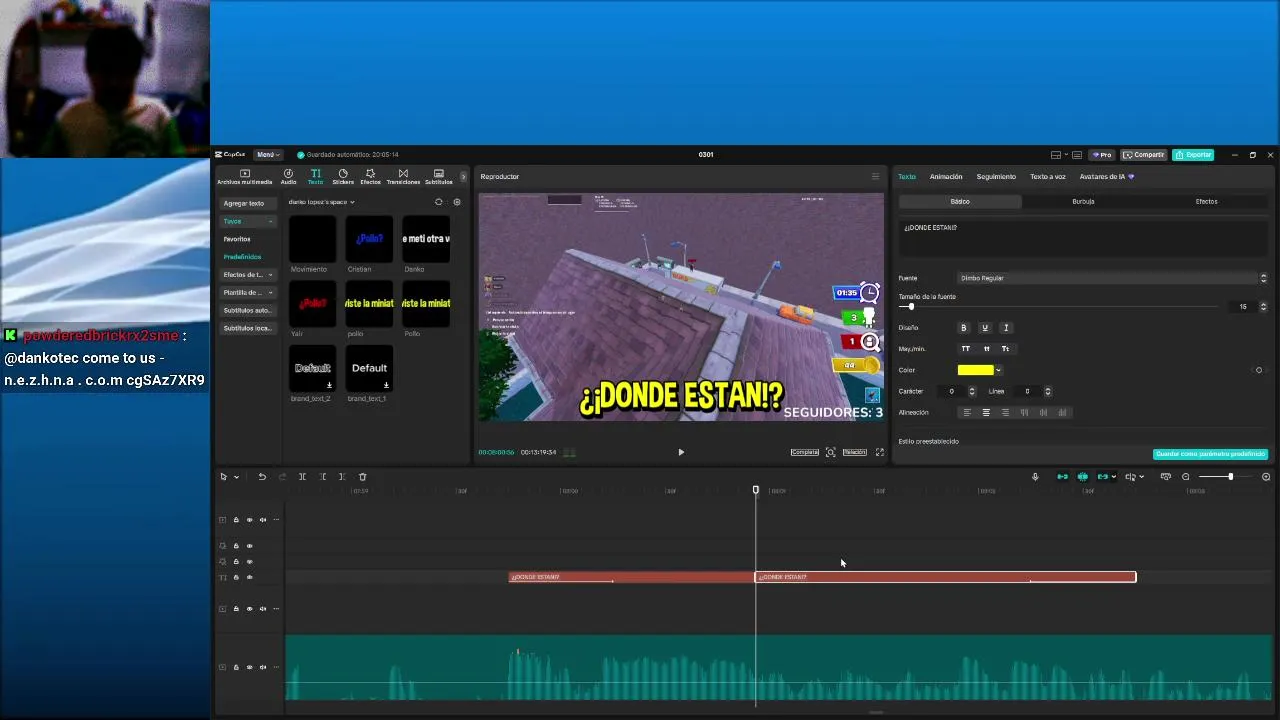Align text to the center
This screenshot has height=720, width=1280.
click(x=986, y=412)
